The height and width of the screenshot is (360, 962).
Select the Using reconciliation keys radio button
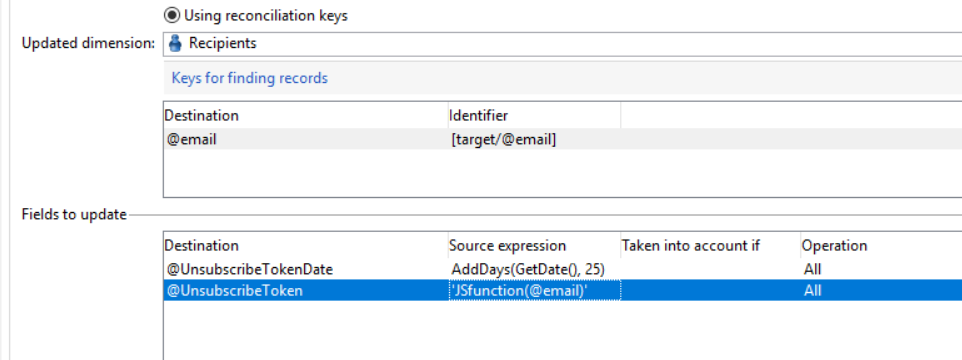tap(173, 15)
